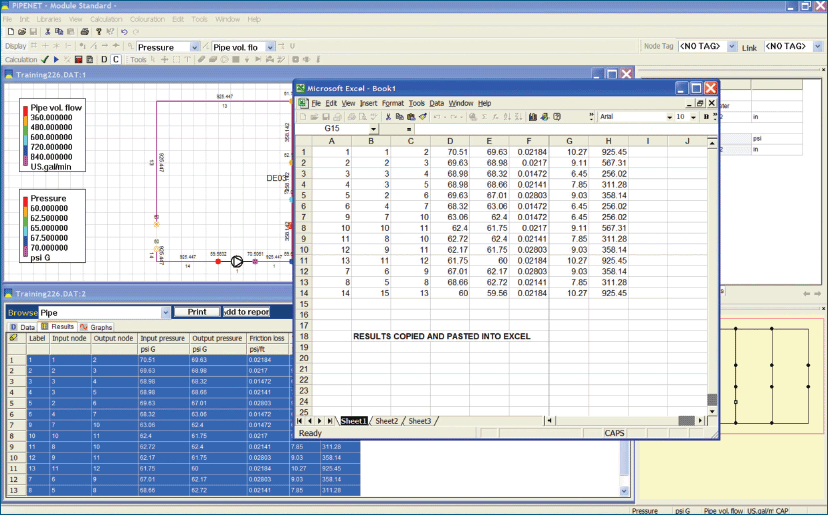Open the Calculation menu in PIPENET

pos(106,19)
